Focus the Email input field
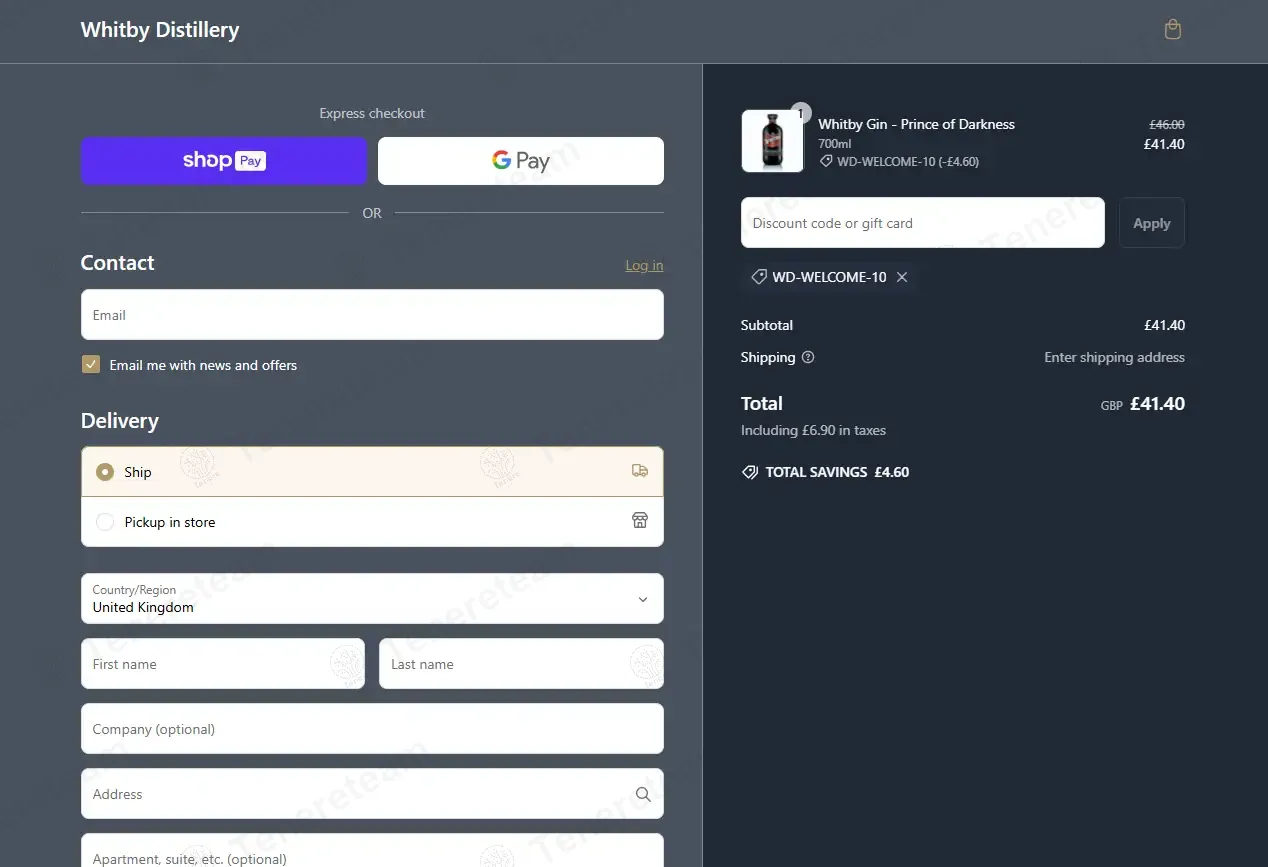 coord(372,315)
